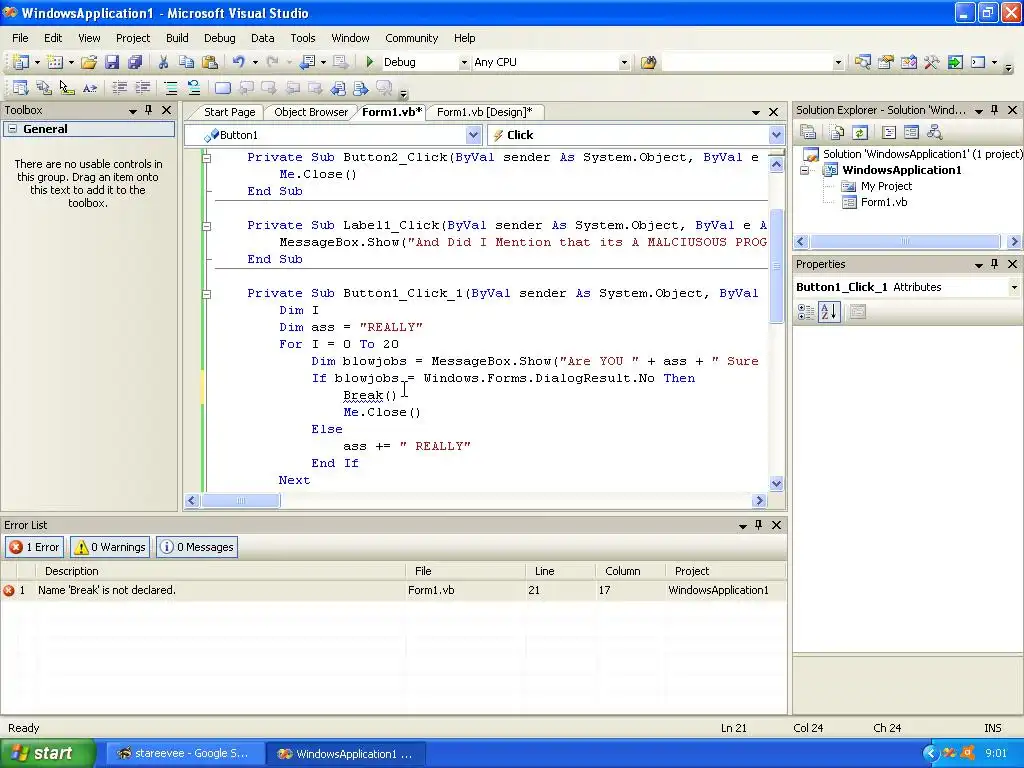Switch to the Start Page tab

[x=229, y=112]
